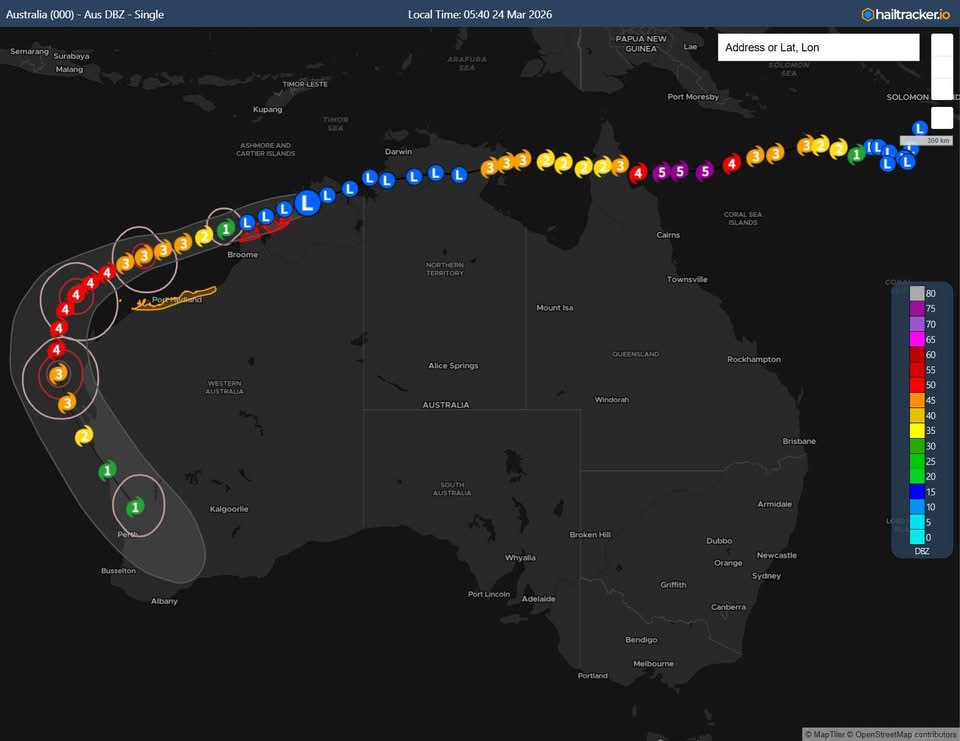Open the hailtracker.io logo link

pos(905,14)
